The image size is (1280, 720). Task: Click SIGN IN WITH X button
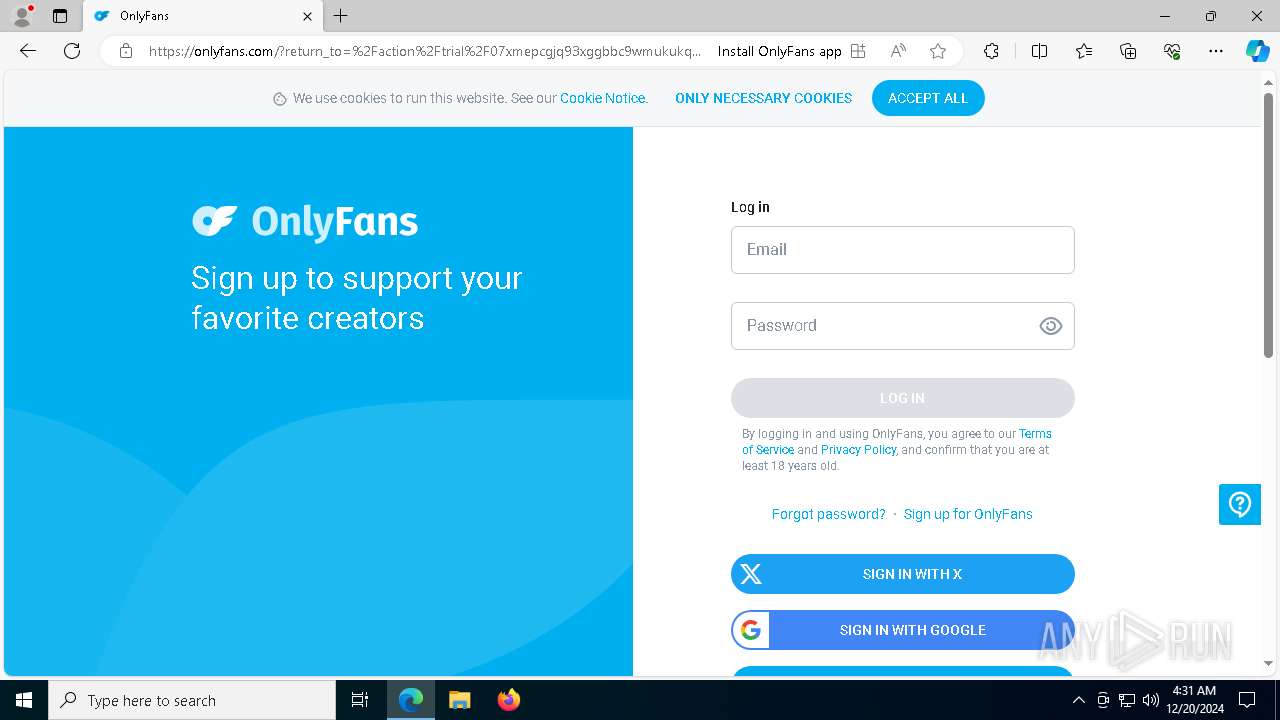coord(902,574)
